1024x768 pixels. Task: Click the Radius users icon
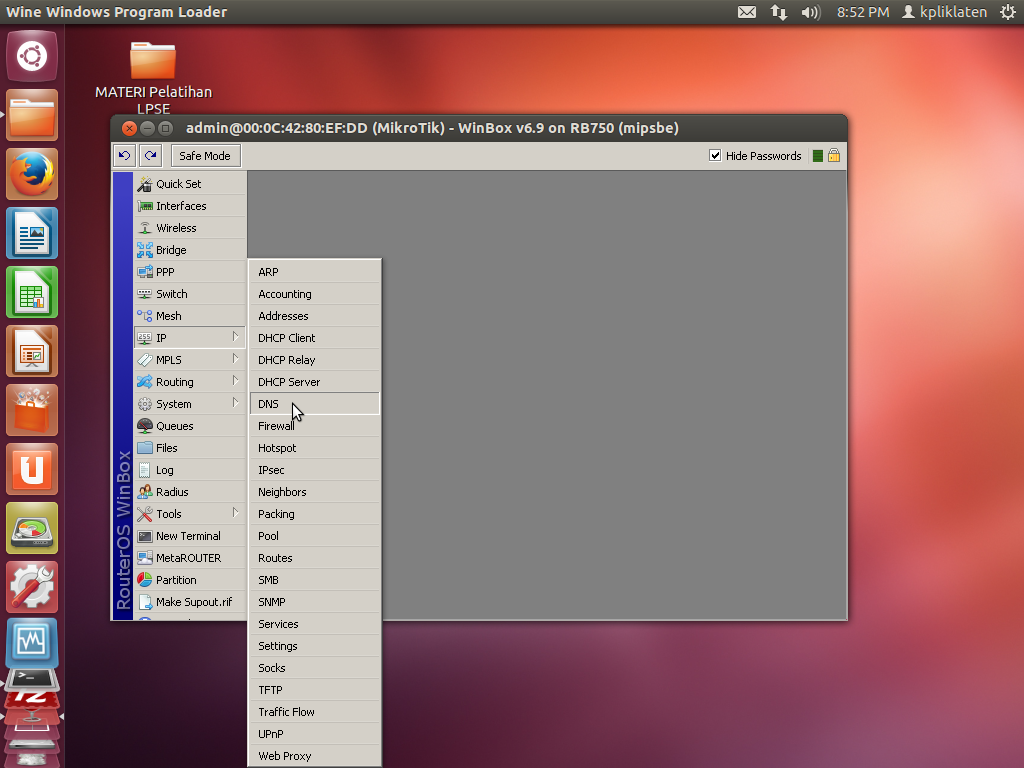[144, 492]
